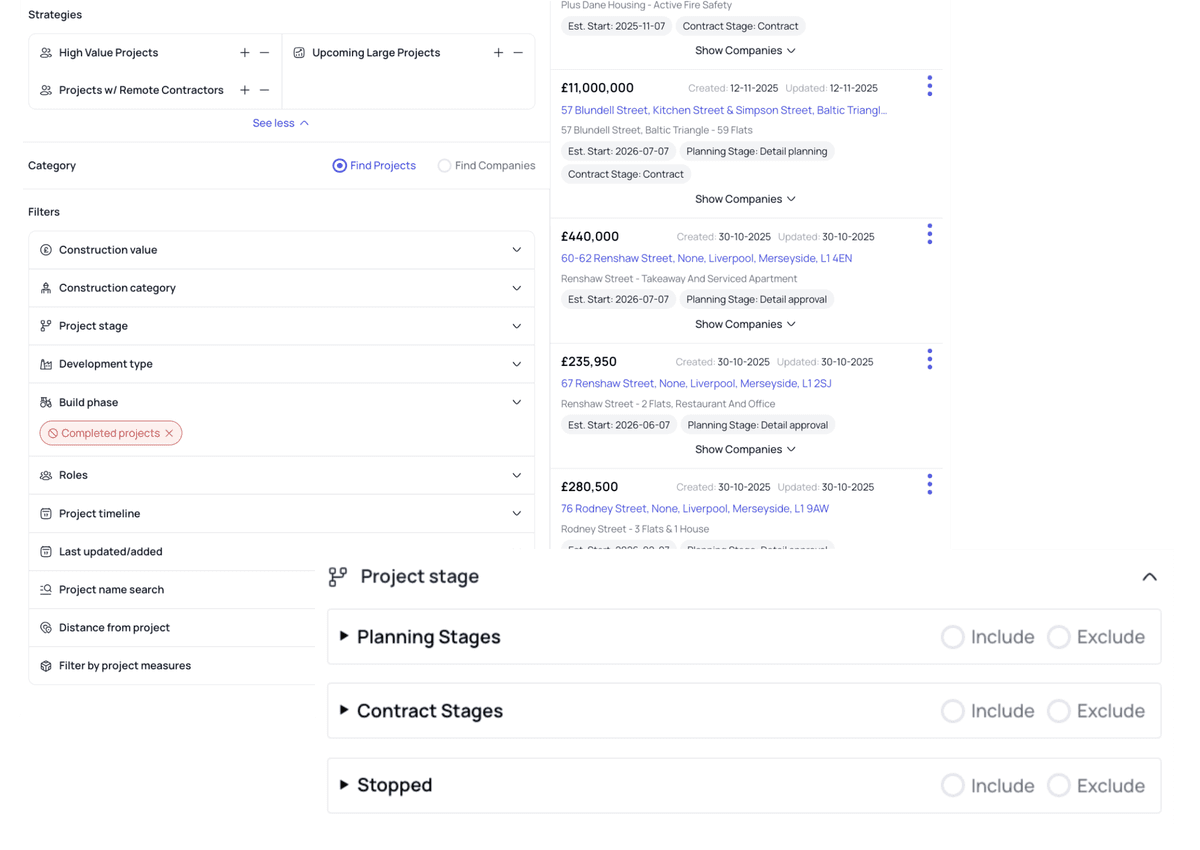The height and width of the screenshot is (850, 1200).
Task: Expand Show Companies under the £440,000 project
Action: pos(745,323)
